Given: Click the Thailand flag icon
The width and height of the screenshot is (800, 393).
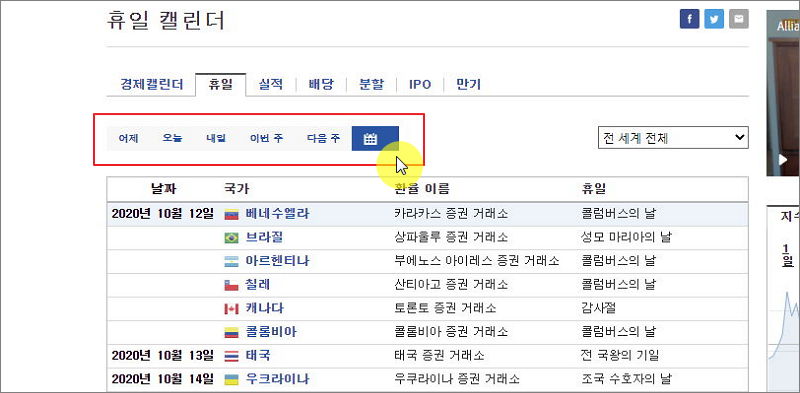Looking at the screenshot, I should [x=232, y=356].
